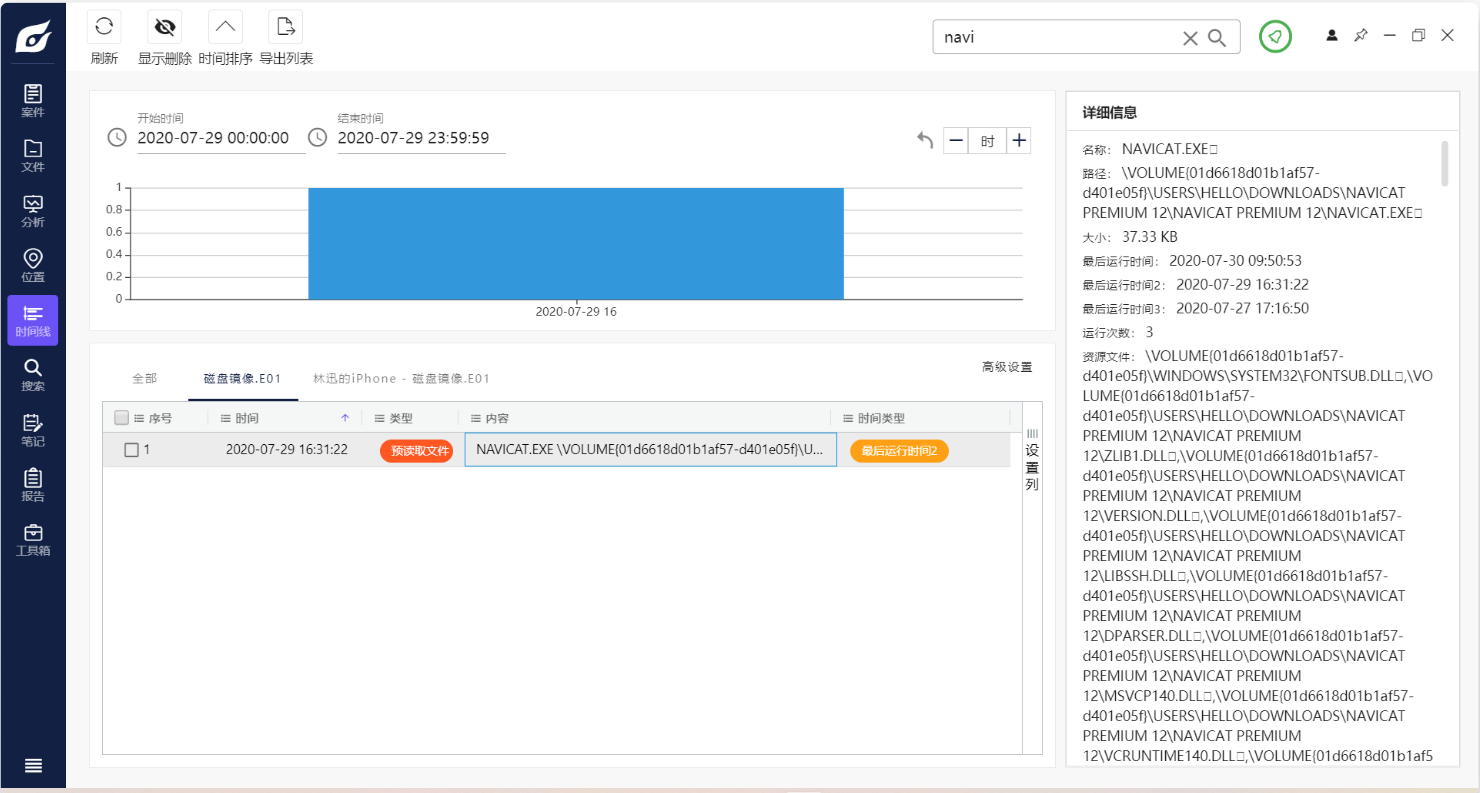Open 搜索 search in the sidebar

(x=33, y=375)
